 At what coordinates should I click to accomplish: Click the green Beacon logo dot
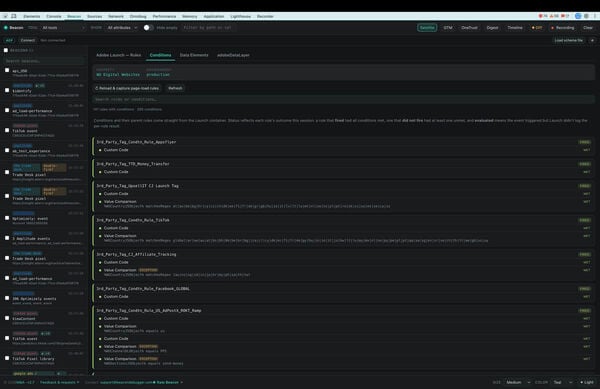point(6,28)
